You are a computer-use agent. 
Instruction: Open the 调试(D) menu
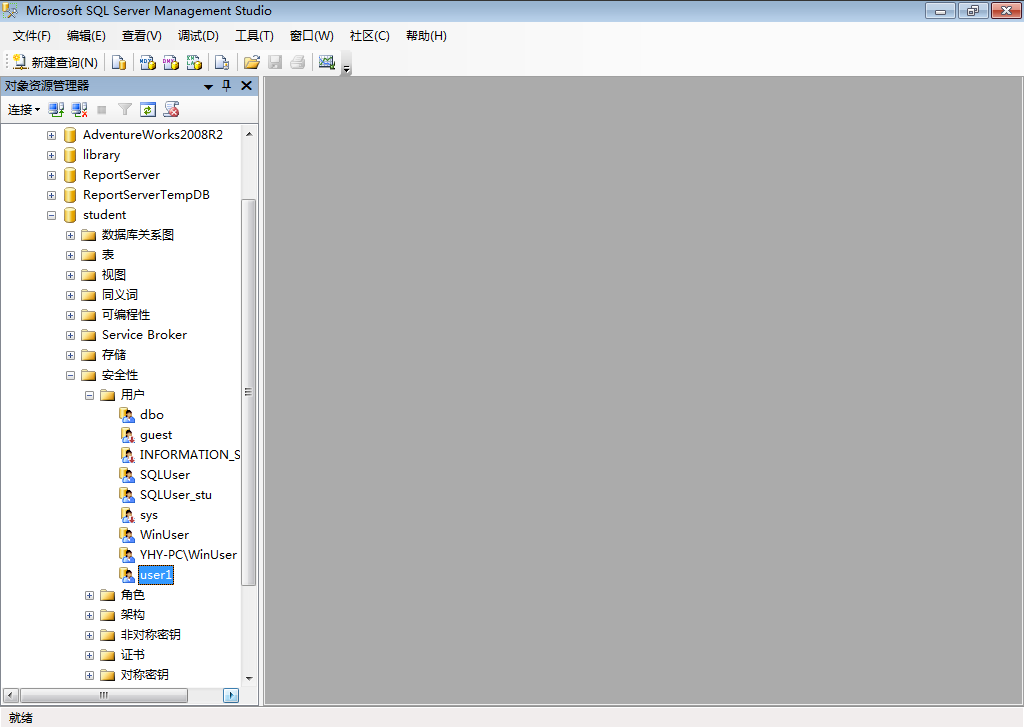point(199,36)
